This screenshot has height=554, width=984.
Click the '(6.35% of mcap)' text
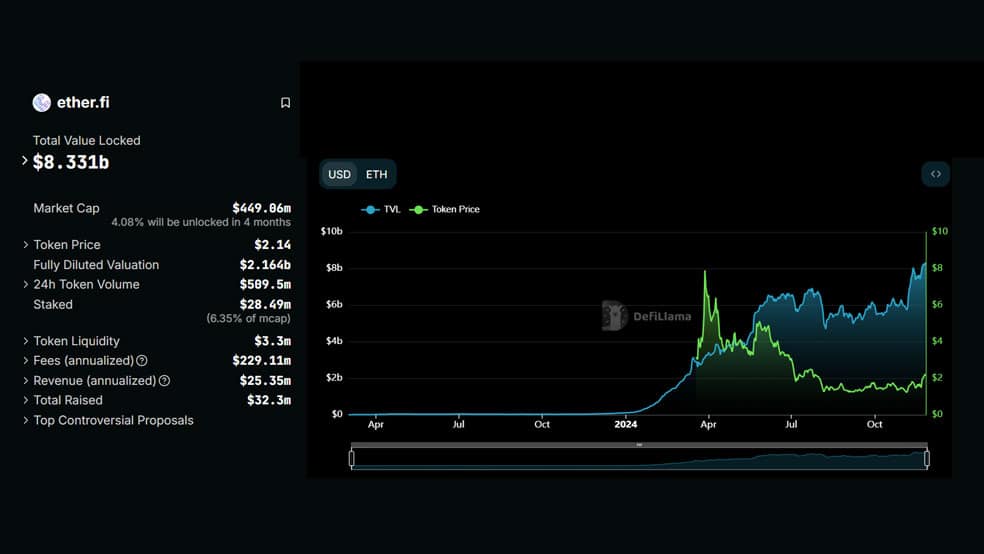pyautogui.click(x=249, y=319)
